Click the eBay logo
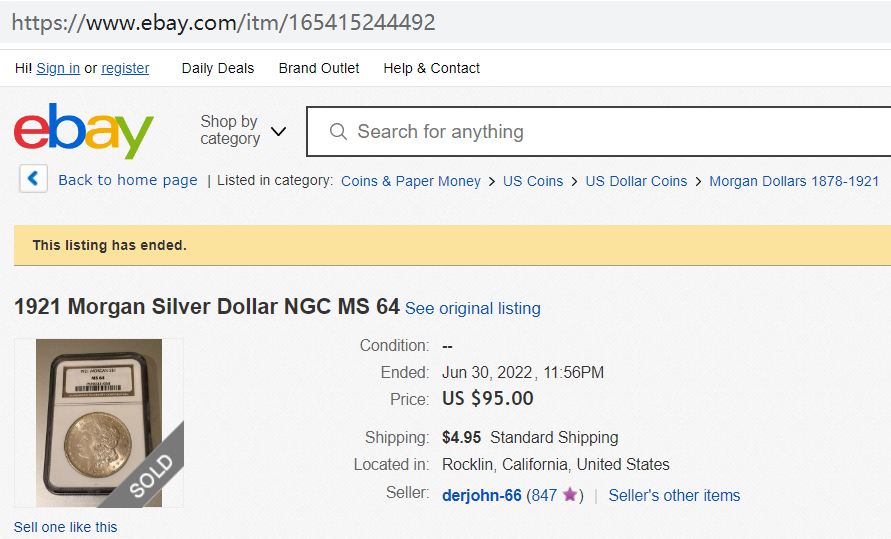 click(x=84, y=131)
